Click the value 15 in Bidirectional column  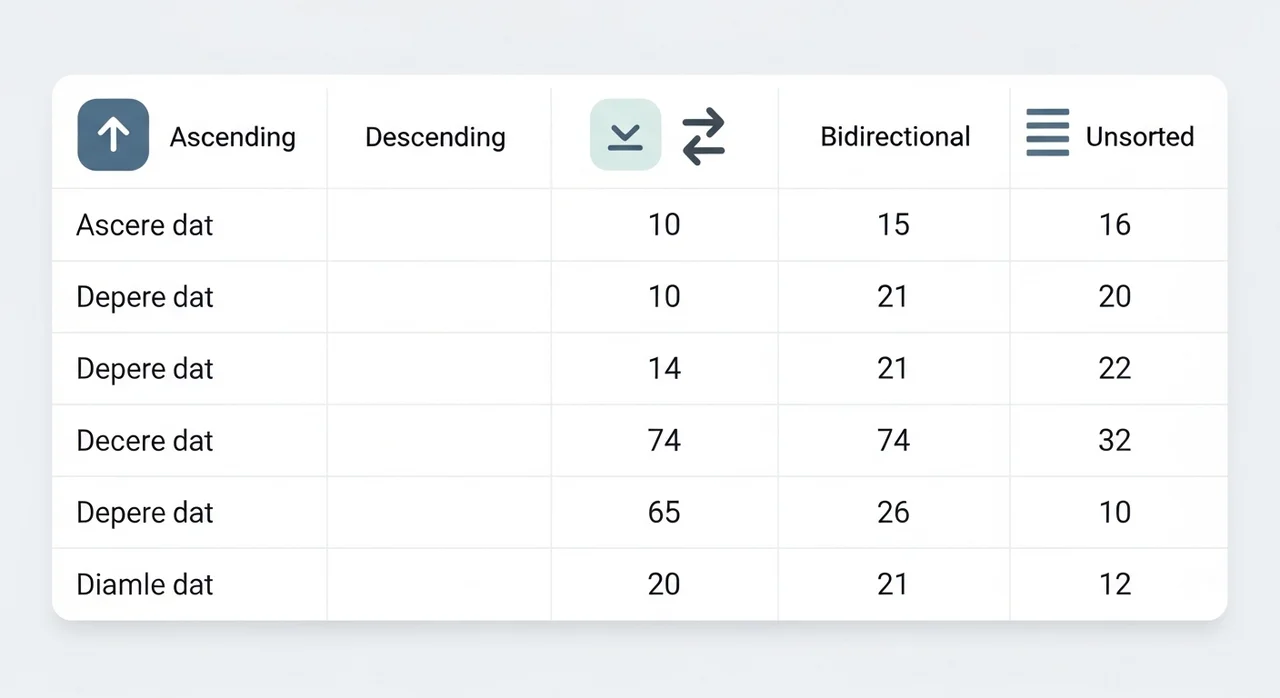pyautogui.click(x=893, y=225)
